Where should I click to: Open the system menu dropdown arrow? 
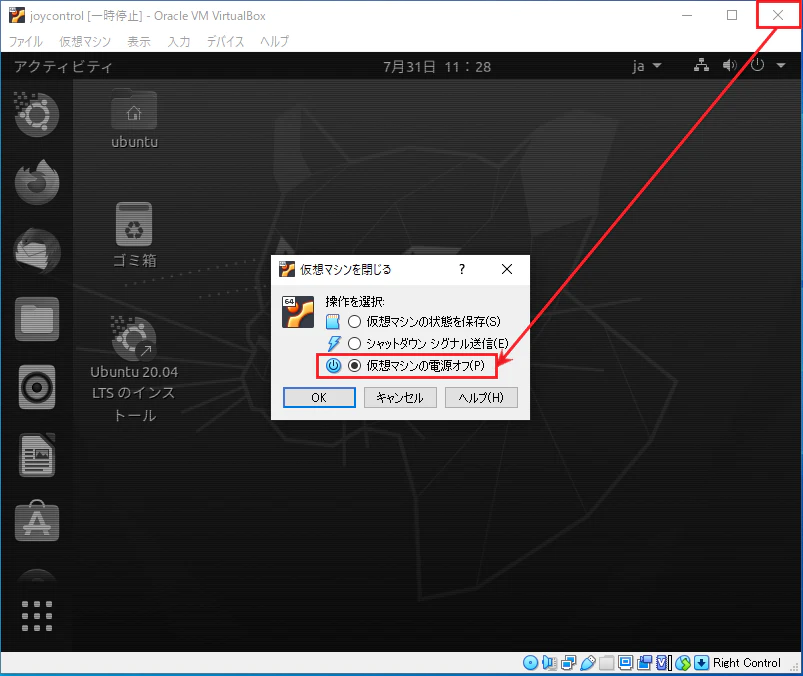(781, 66)
